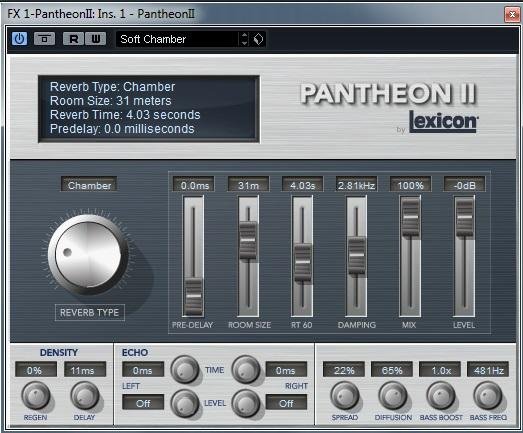Screen dimensions: 523x433
Task: Click the Diffusion knob
Action: coord(393,396)
